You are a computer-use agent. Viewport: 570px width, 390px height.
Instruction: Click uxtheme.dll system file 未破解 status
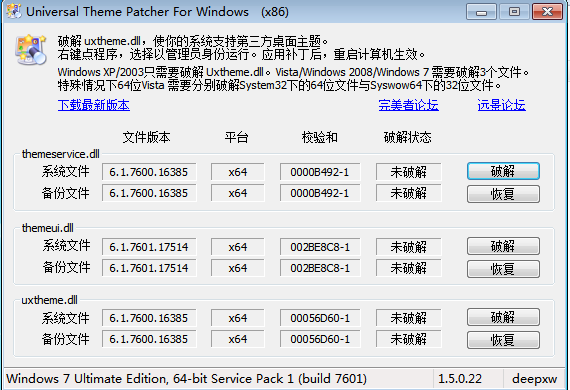coord(409,318)
